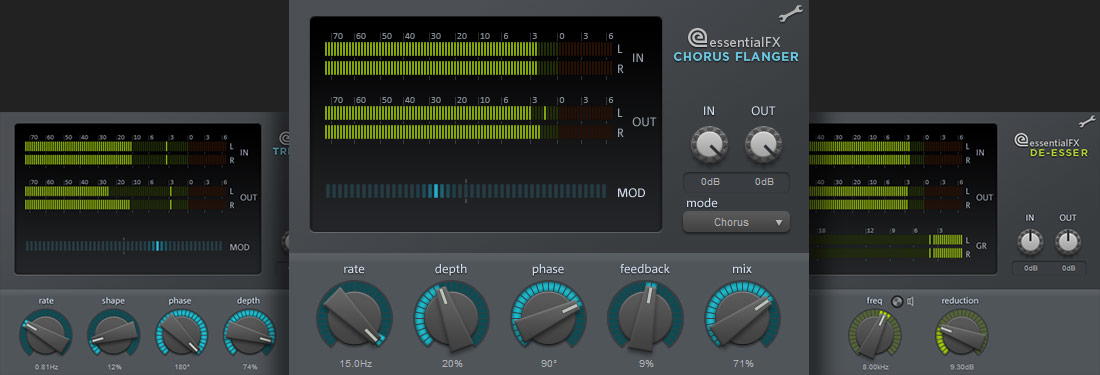The height and width of the screenshot is (375, 1100).
Task: Click the MOD meter in Tremolo window
Action: (x=123, y=246)
